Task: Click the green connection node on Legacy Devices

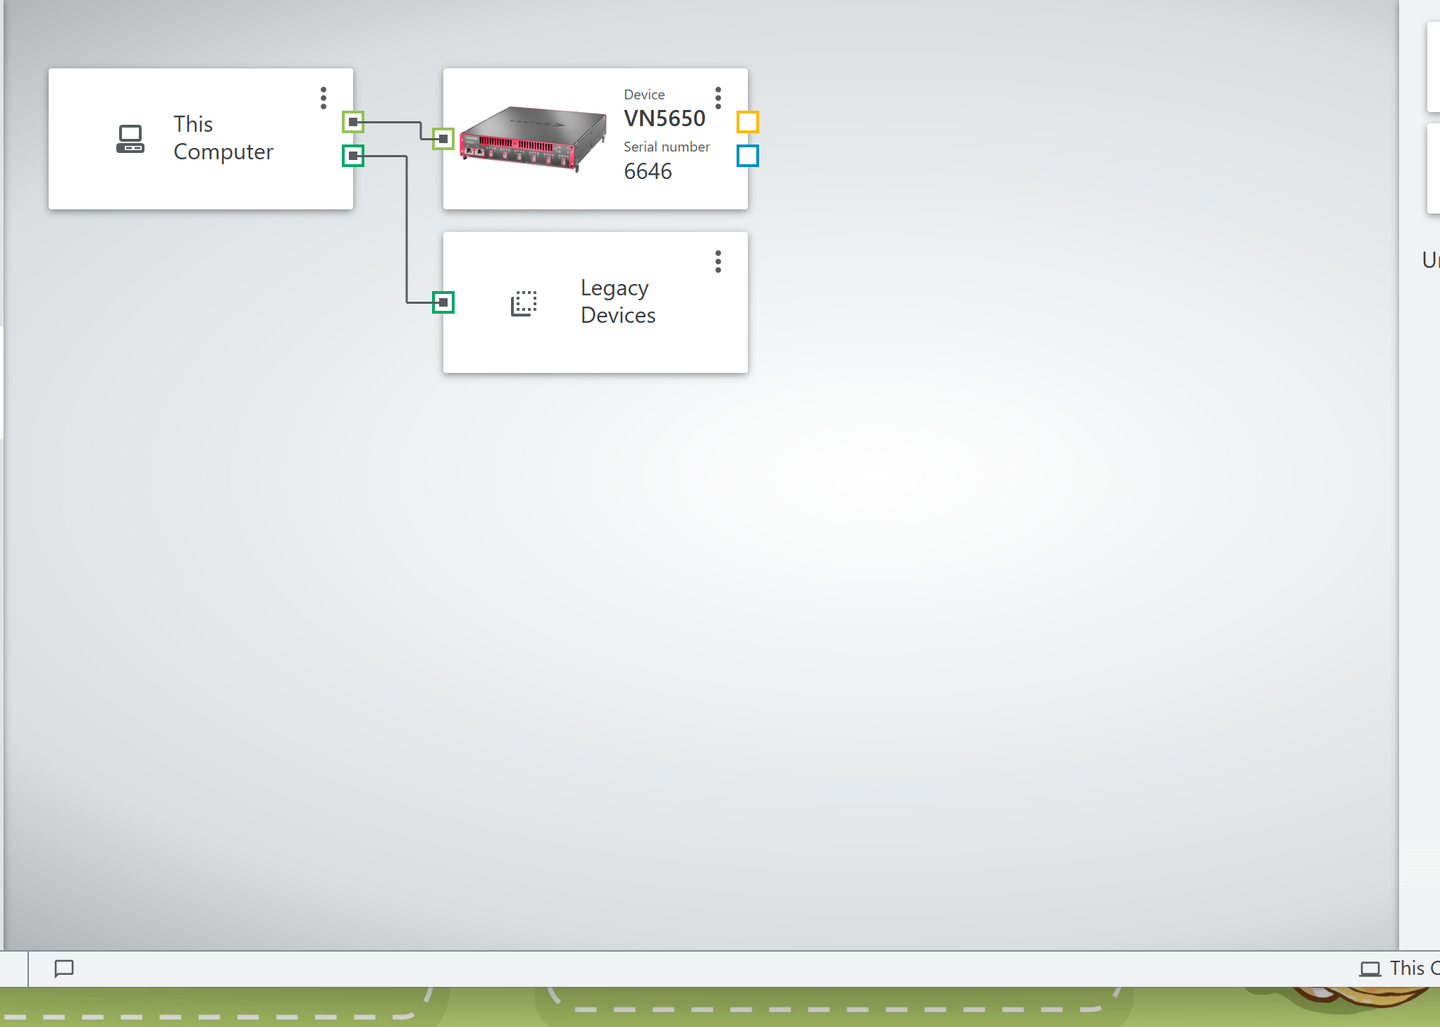Action: [x=443, y=301]
